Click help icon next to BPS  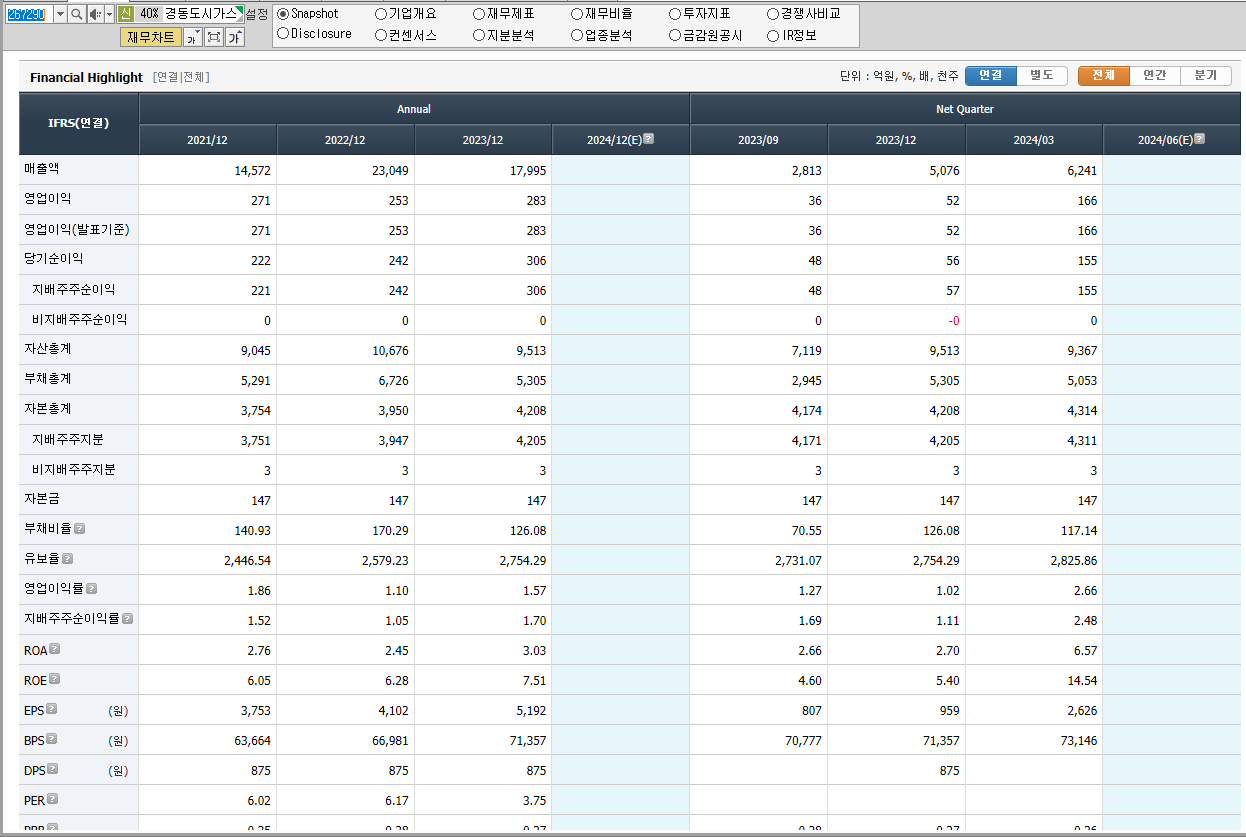coord(52,739)
